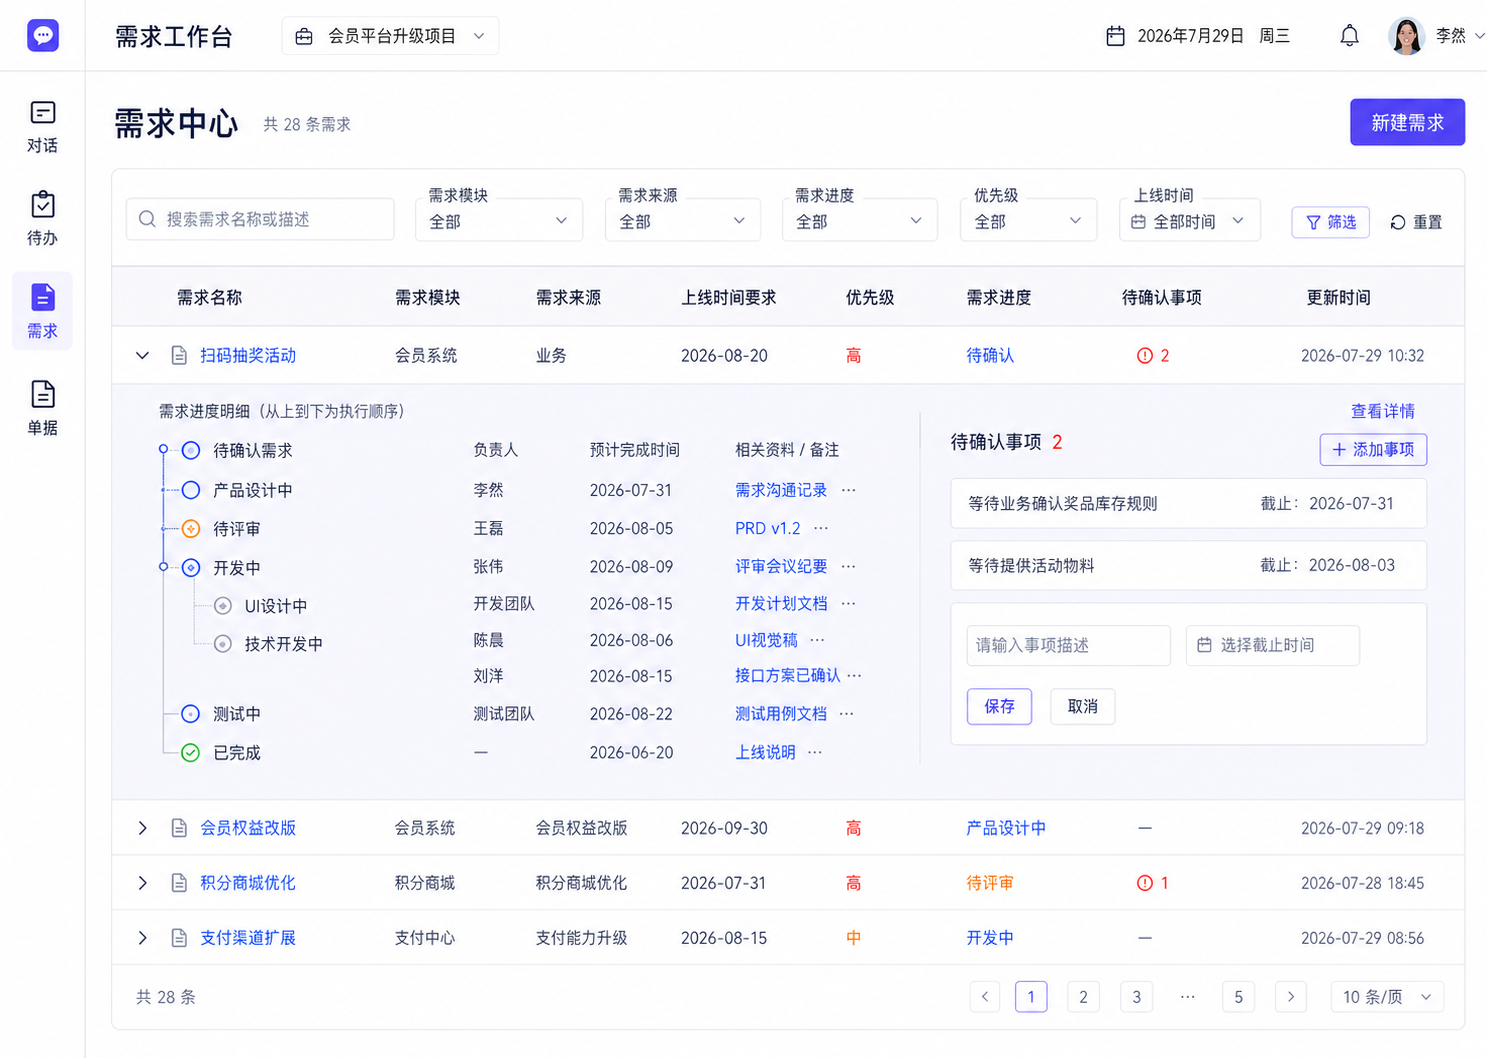Click the 等待提供活动物料 item
The image size is (1487, 1058).
point(1188,565)
